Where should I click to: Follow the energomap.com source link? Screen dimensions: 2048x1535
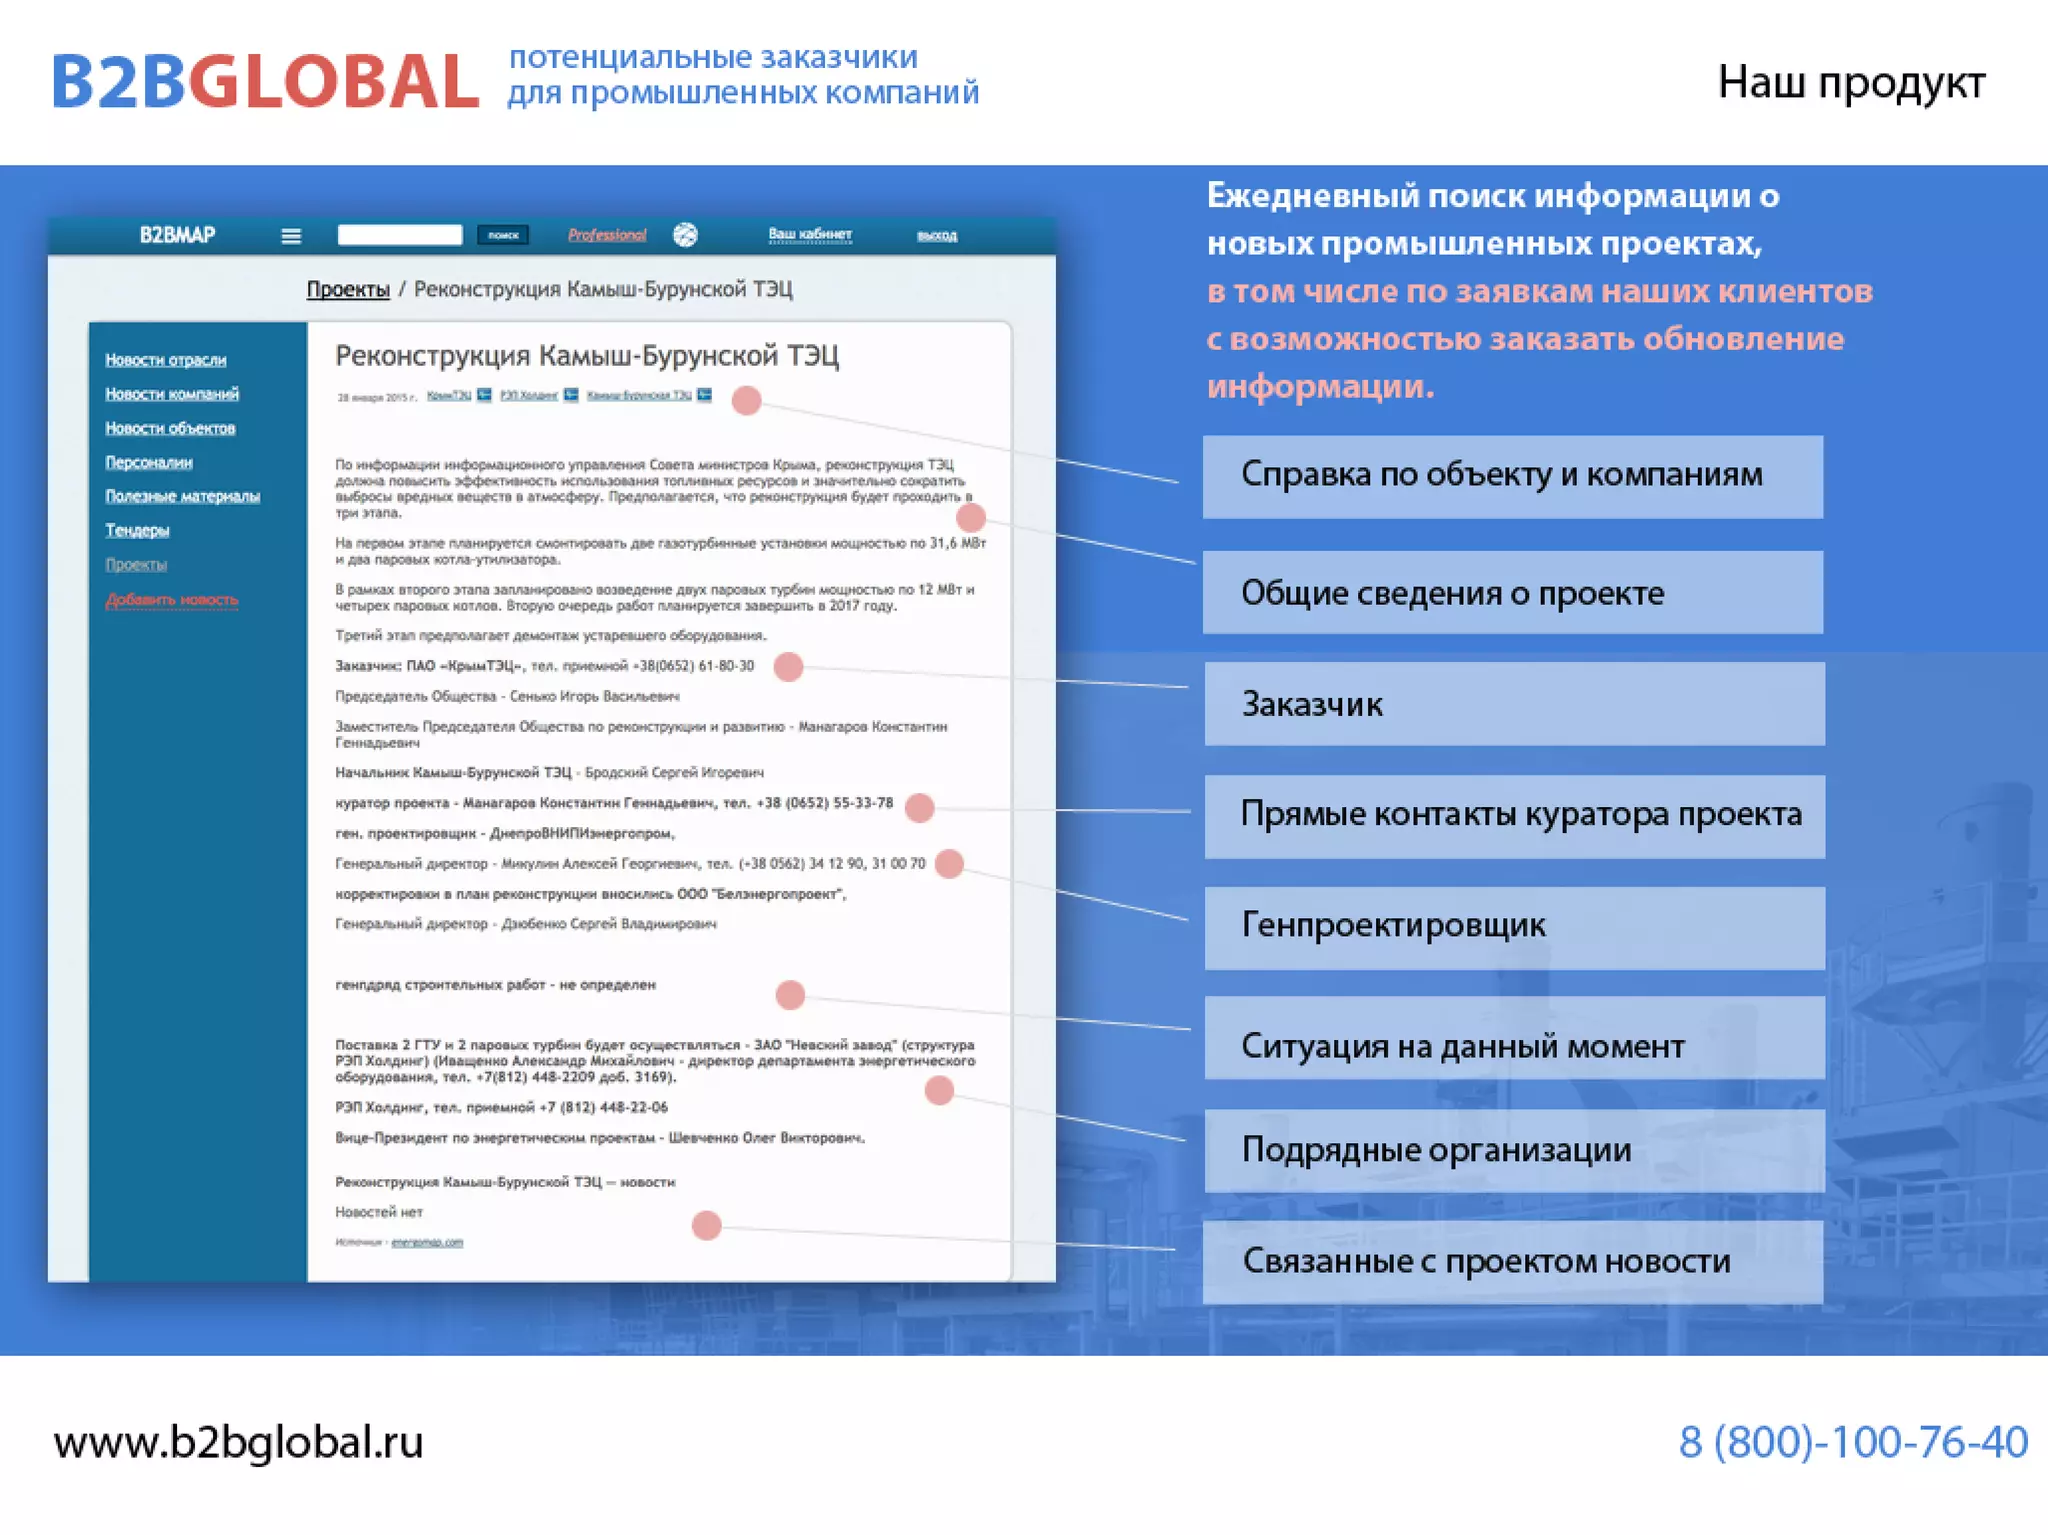click(x=427, y=1242)
